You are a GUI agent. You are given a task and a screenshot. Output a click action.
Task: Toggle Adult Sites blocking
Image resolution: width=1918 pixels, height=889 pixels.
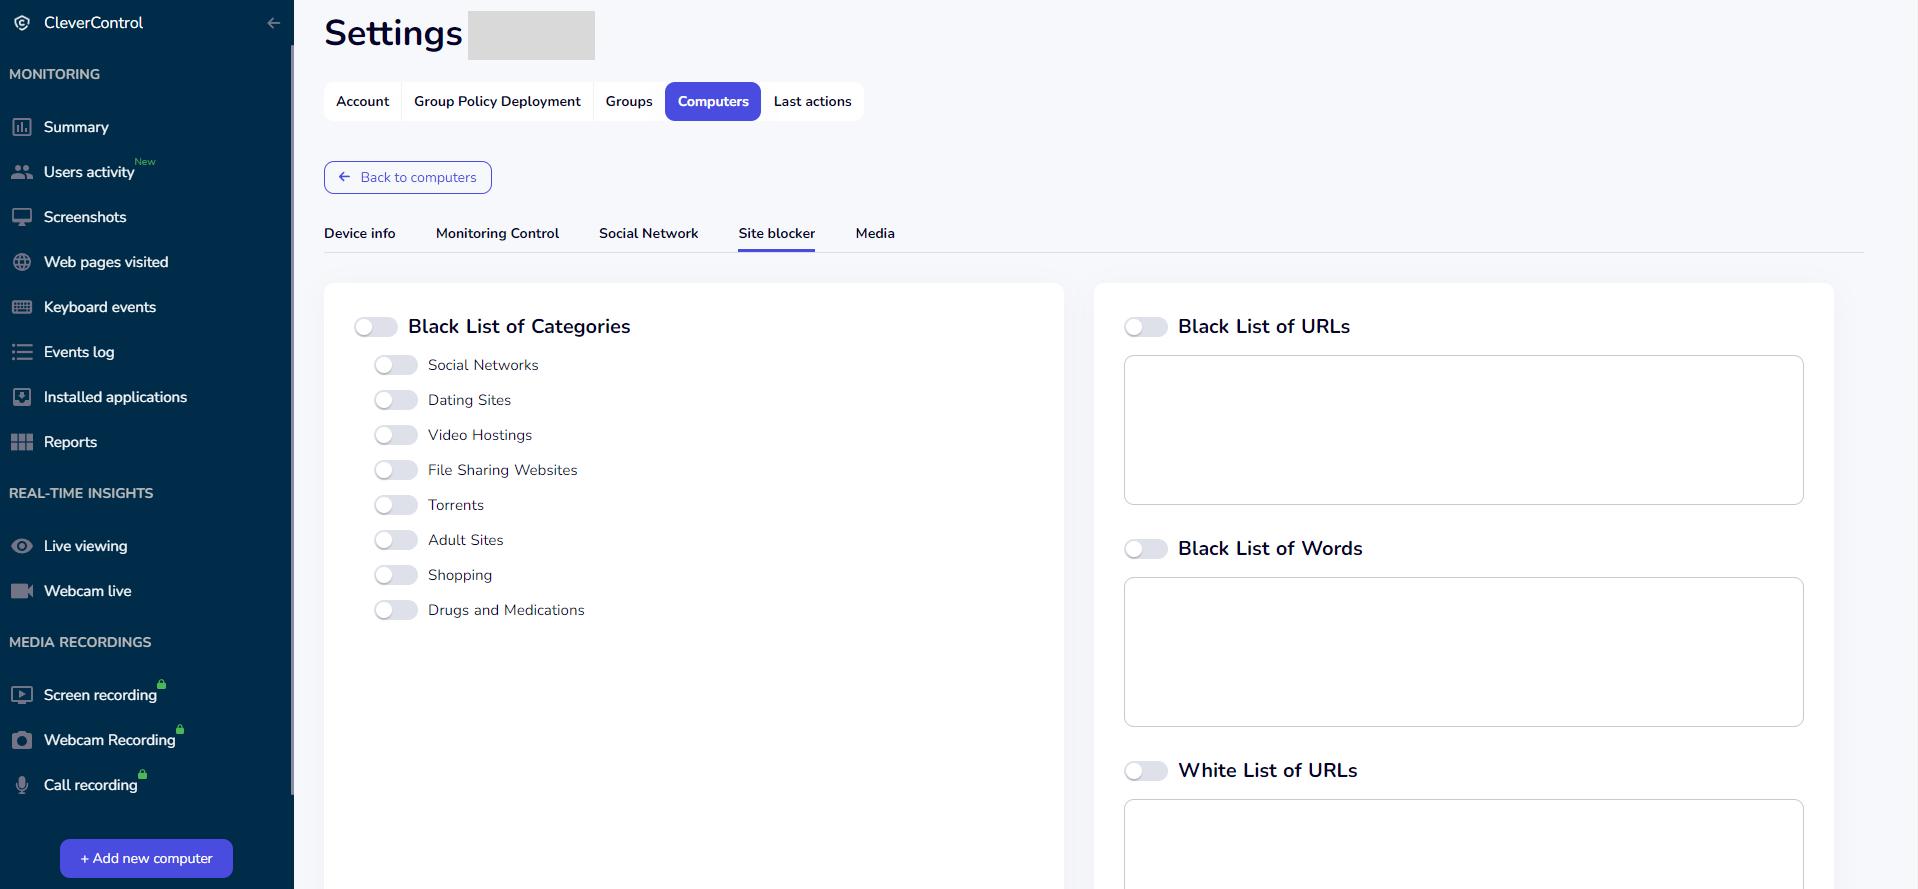(396, 540)
